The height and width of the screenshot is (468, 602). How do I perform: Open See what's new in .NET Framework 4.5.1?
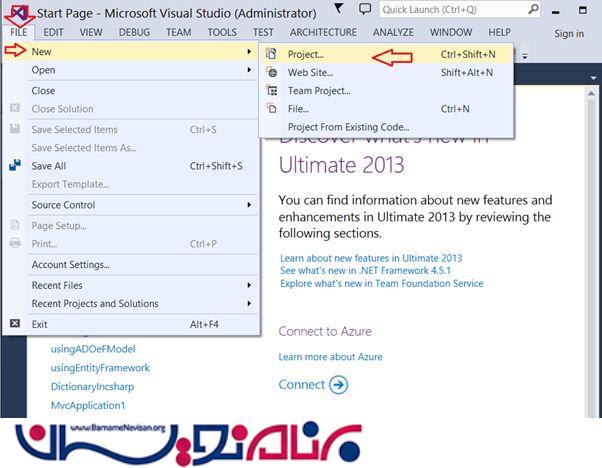(365, 271)
